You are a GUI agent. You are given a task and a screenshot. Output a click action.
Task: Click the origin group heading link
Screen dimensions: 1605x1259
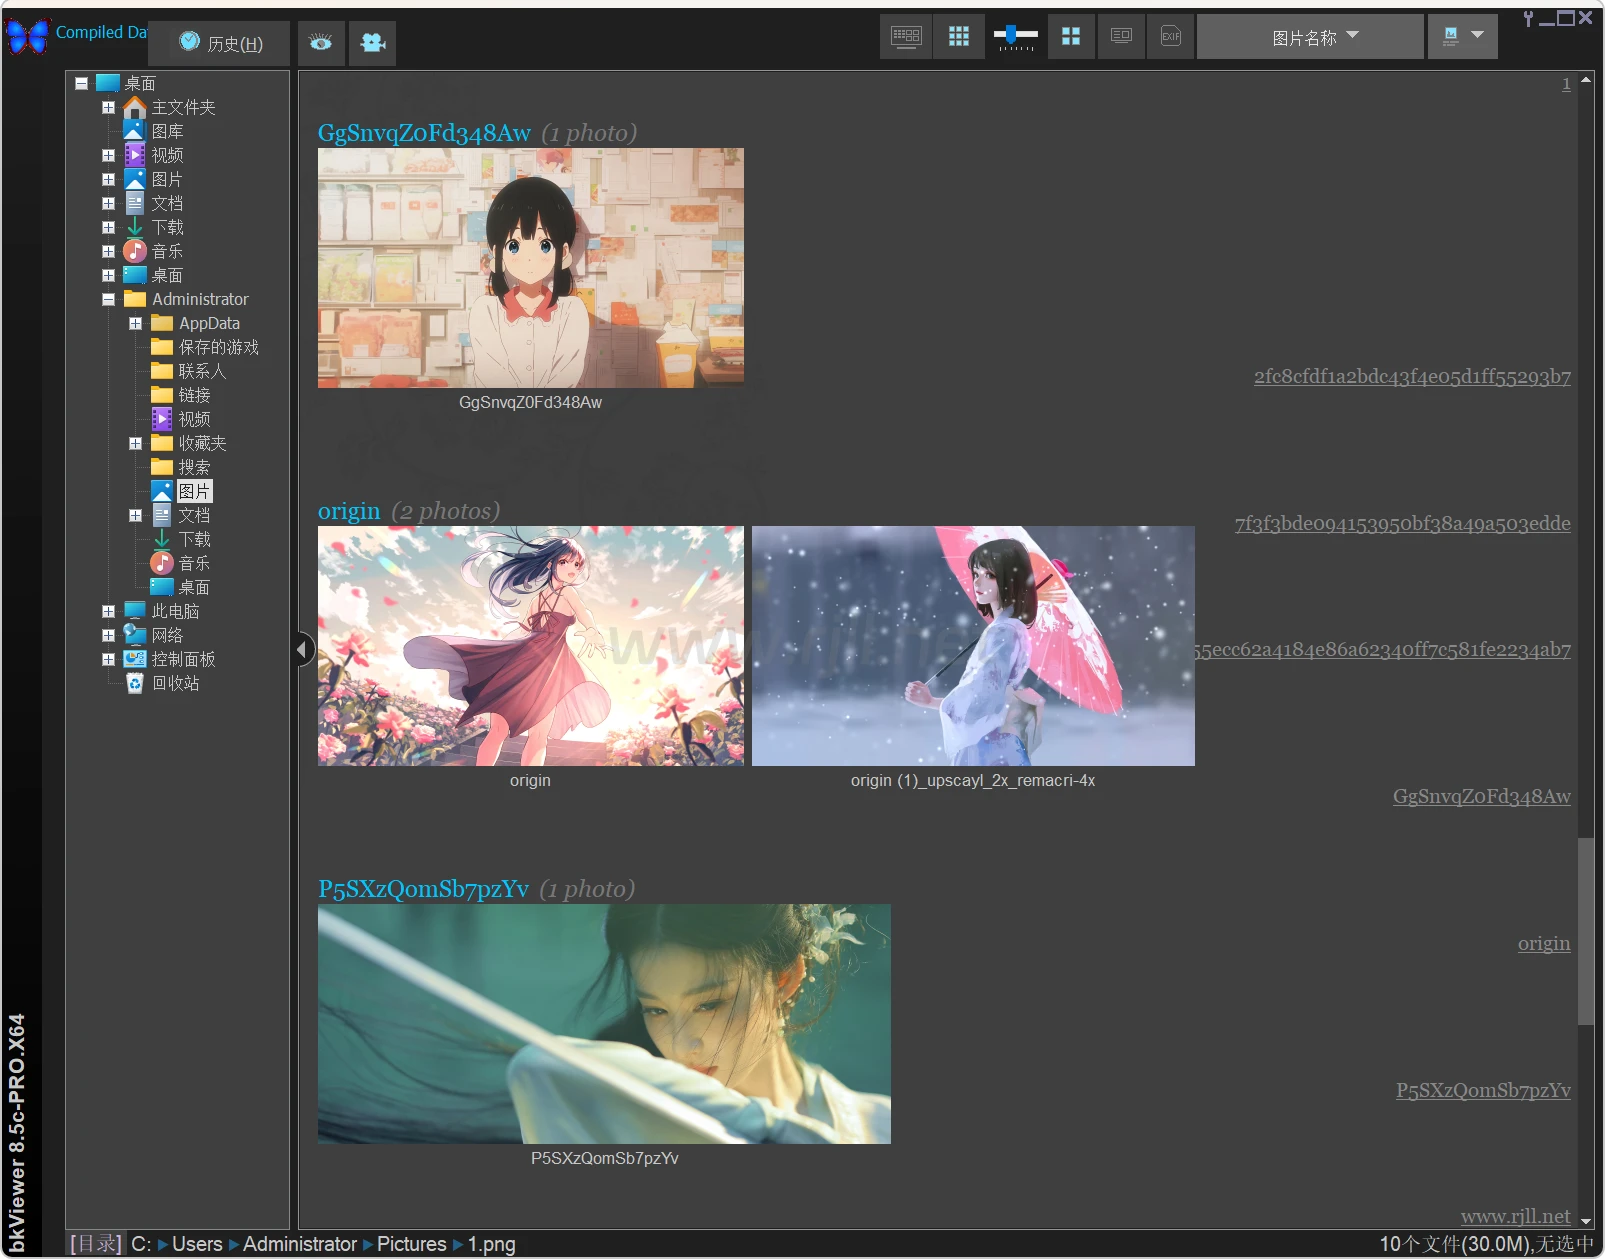coord(349,511)
